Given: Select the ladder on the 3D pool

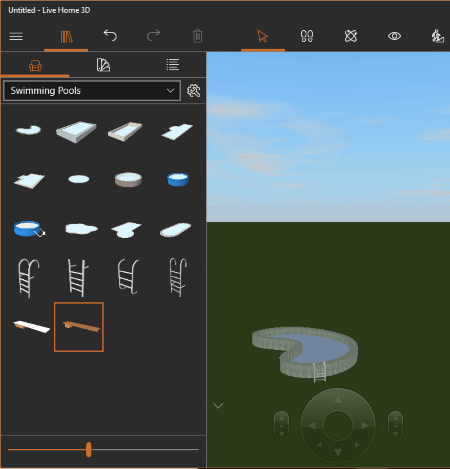Looking at the screenshot, I should pyautogui.click(x=319, y=372).
